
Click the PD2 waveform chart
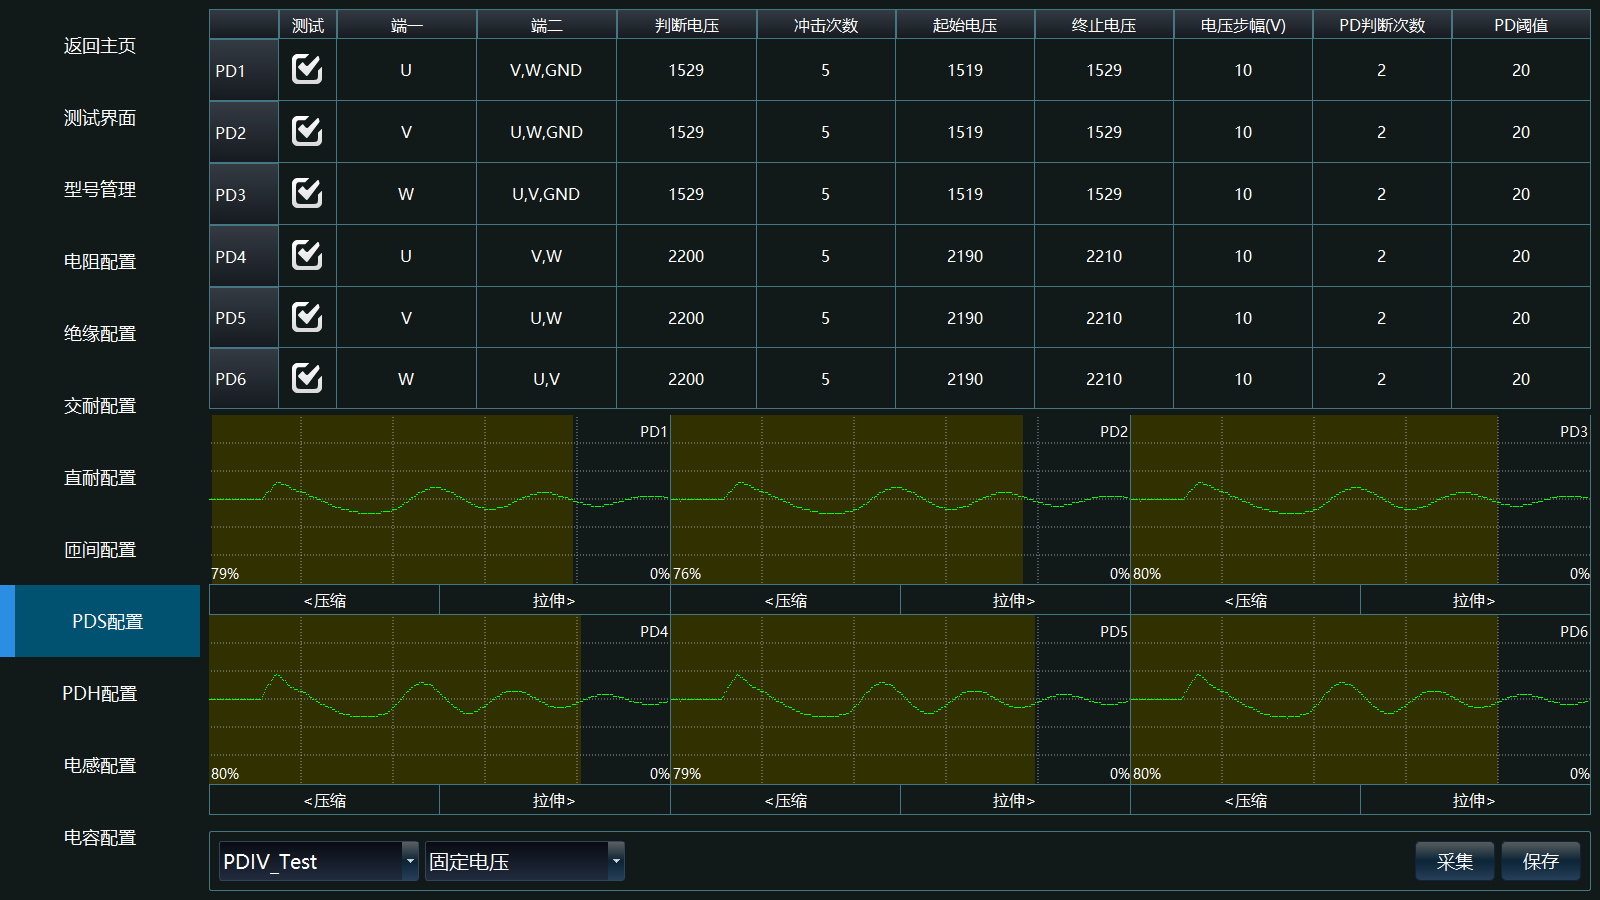(900, 499)
